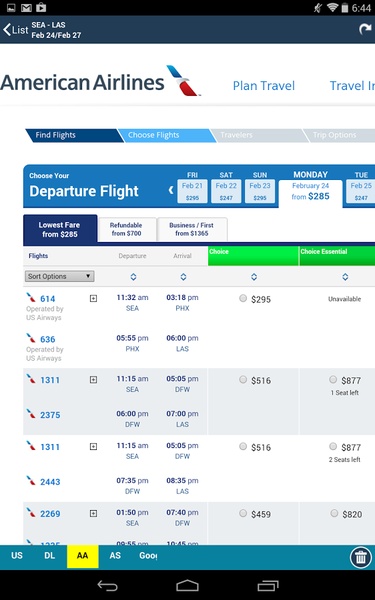
Task: Tap the Android home navigation button
Action: click(x=188, y=585)
